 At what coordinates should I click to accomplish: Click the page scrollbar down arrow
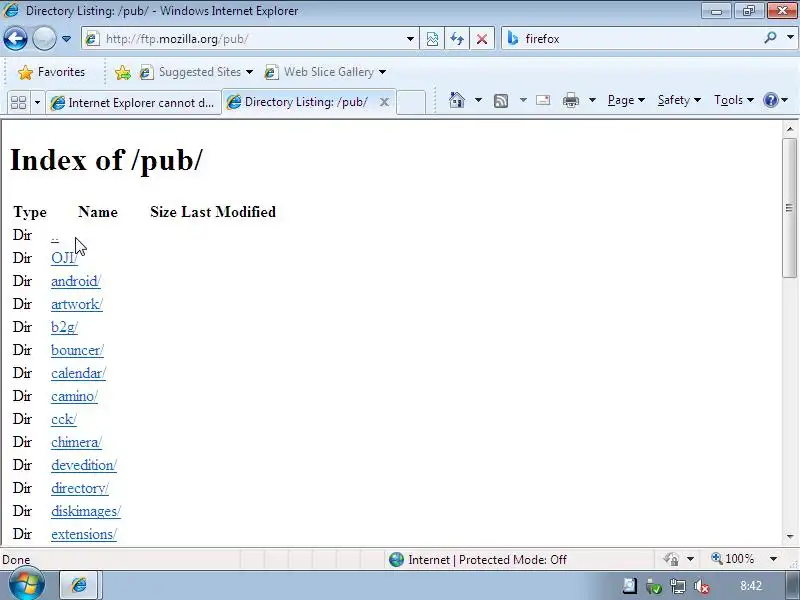[x=790, y=536]
